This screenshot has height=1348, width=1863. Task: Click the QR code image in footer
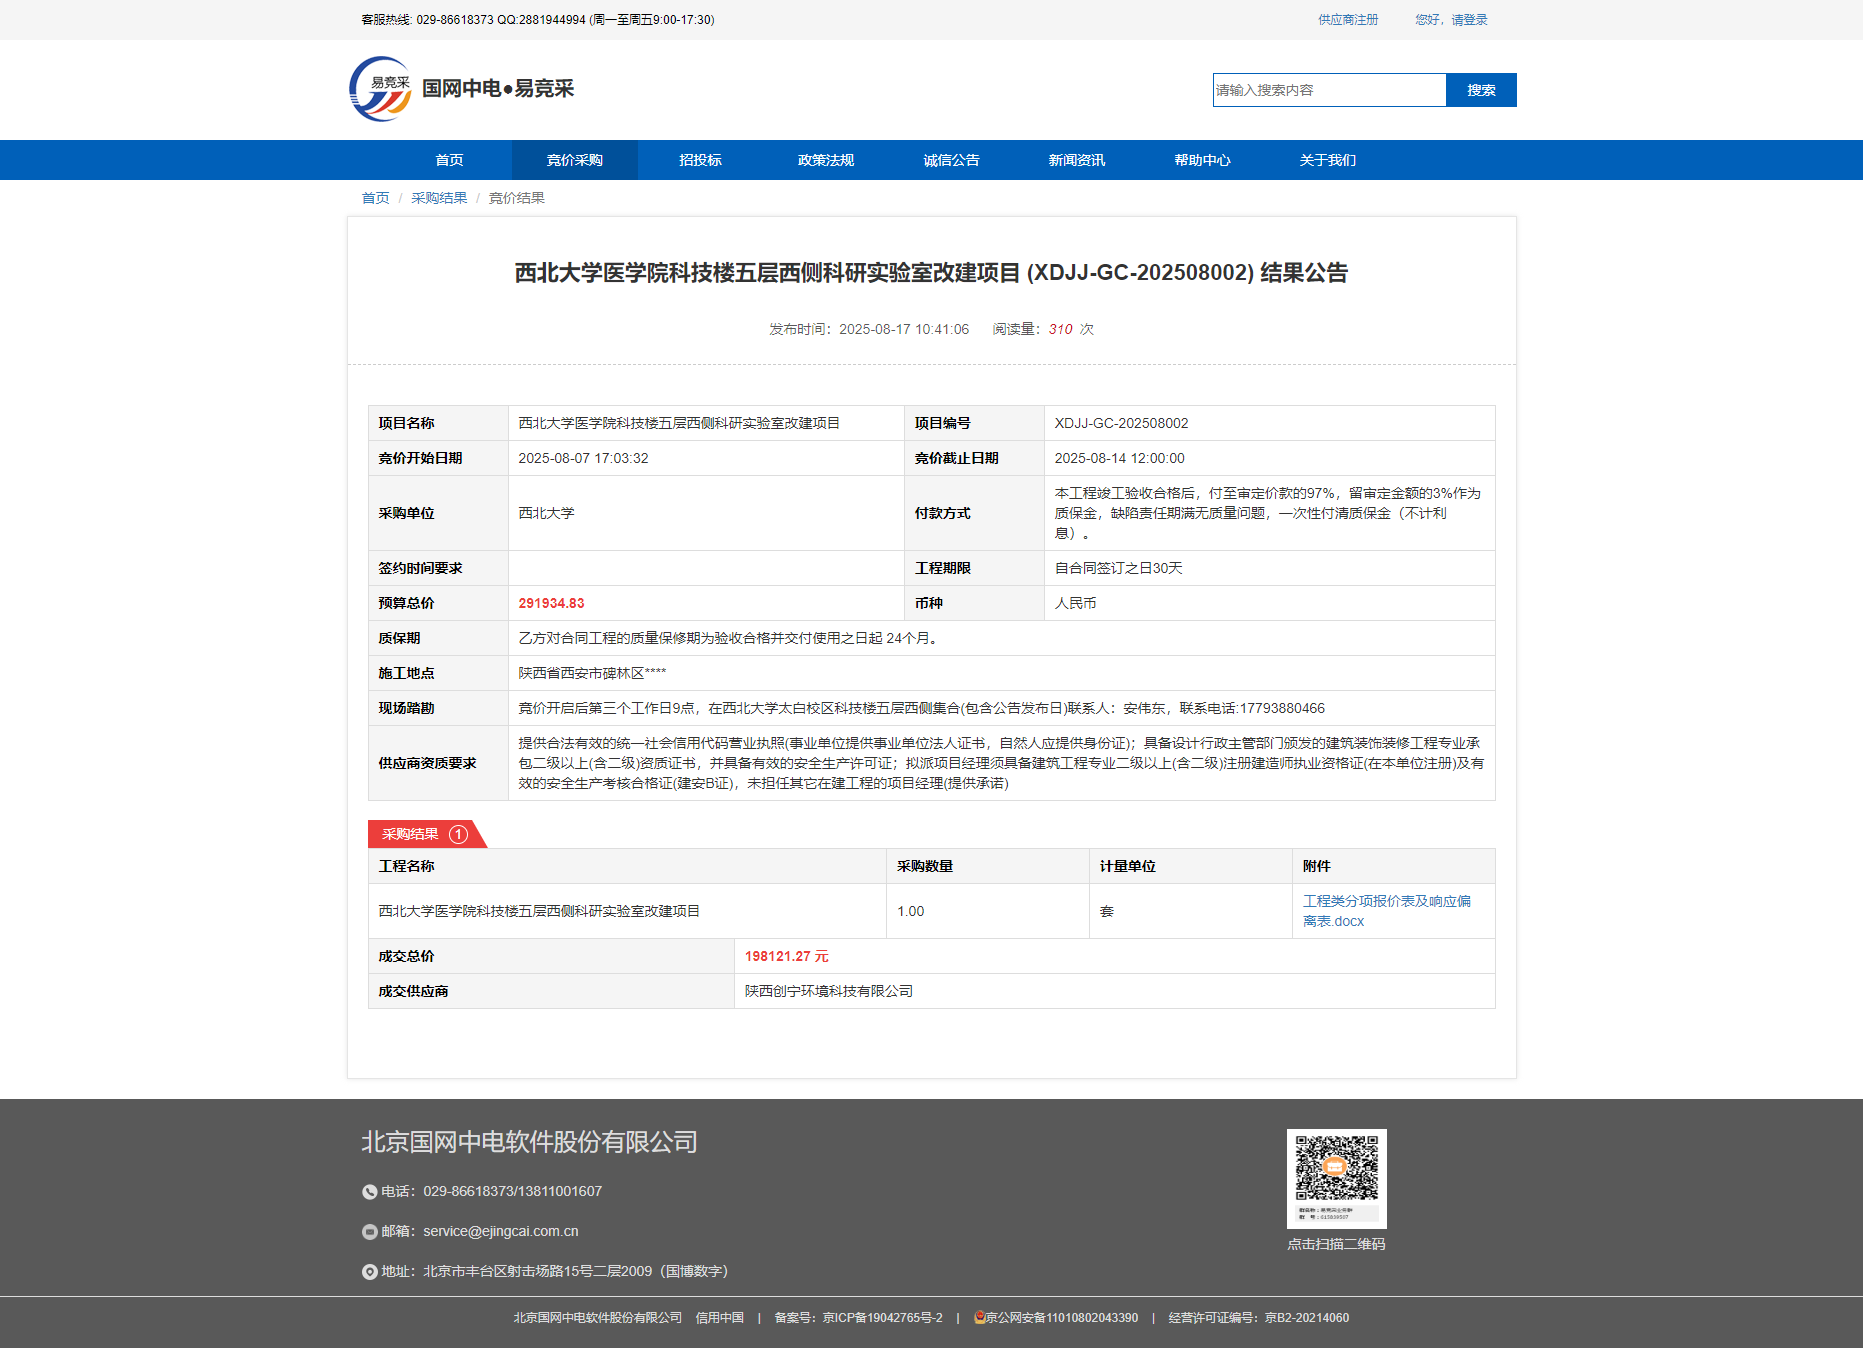[x=1336, y=1178]
